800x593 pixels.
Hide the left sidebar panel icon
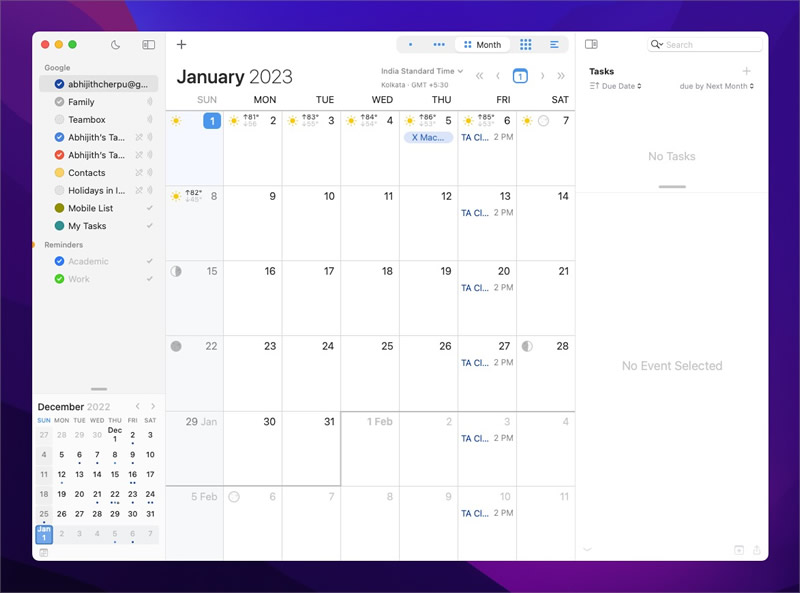148,45
